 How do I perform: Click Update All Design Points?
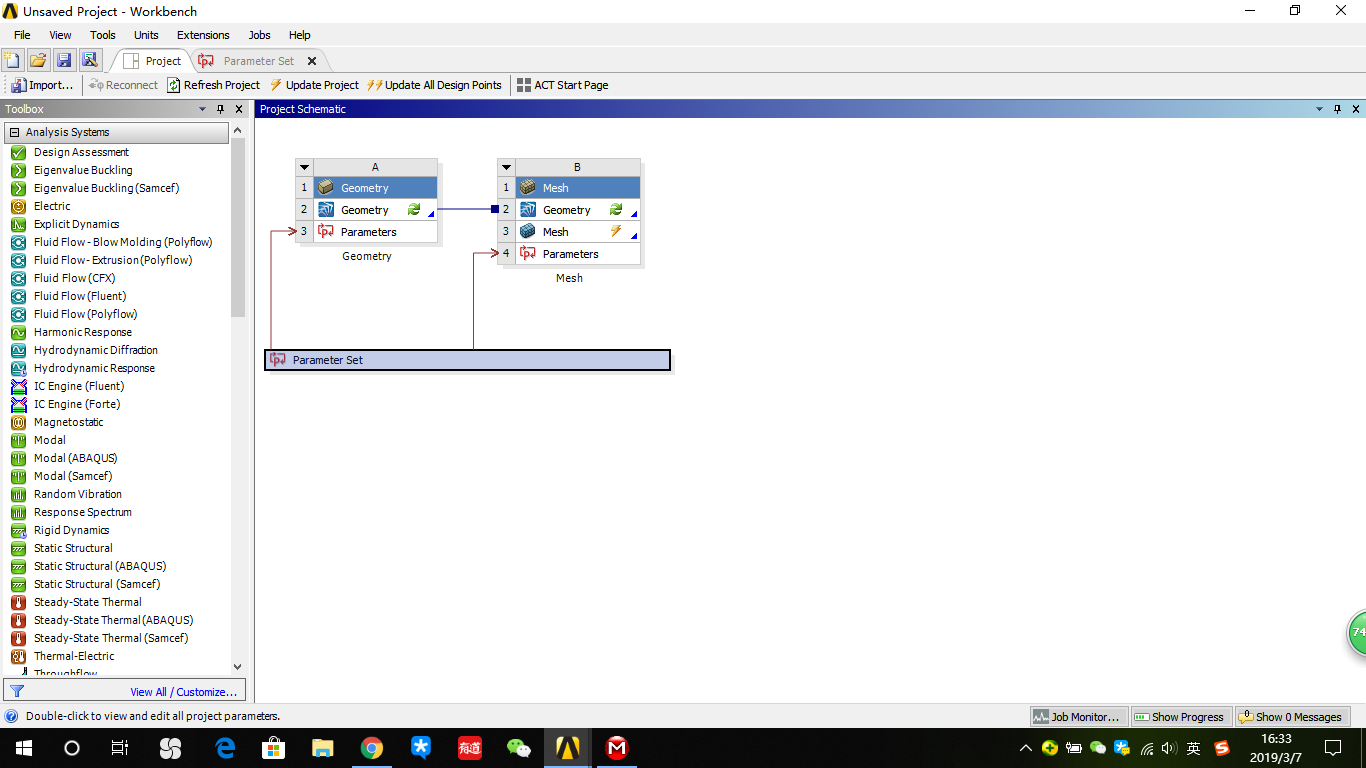pyautogui.click(x=434, y=85)
